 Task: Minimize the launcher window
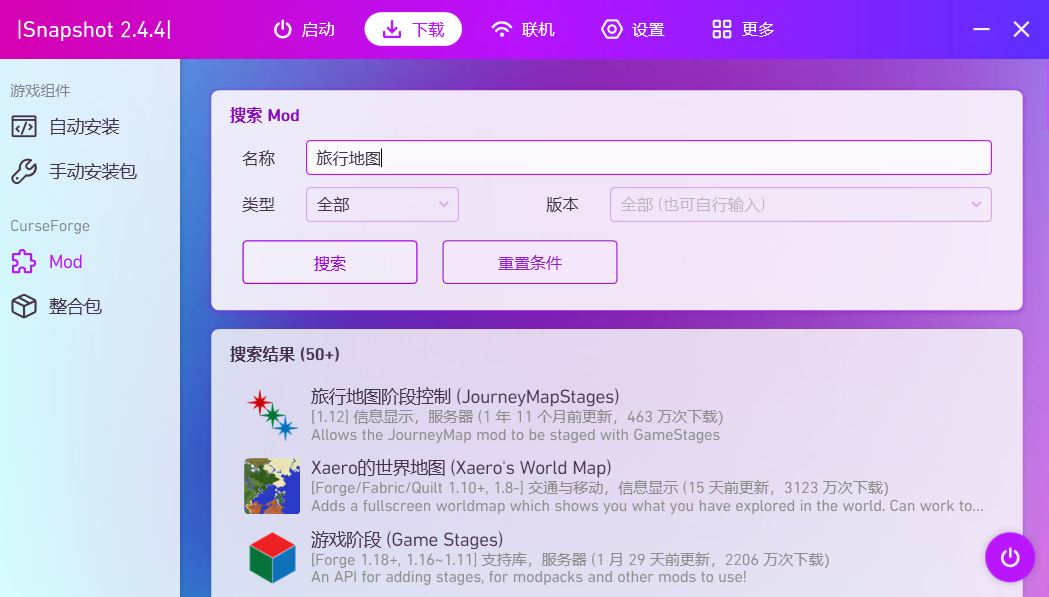[x=981, y=29]
